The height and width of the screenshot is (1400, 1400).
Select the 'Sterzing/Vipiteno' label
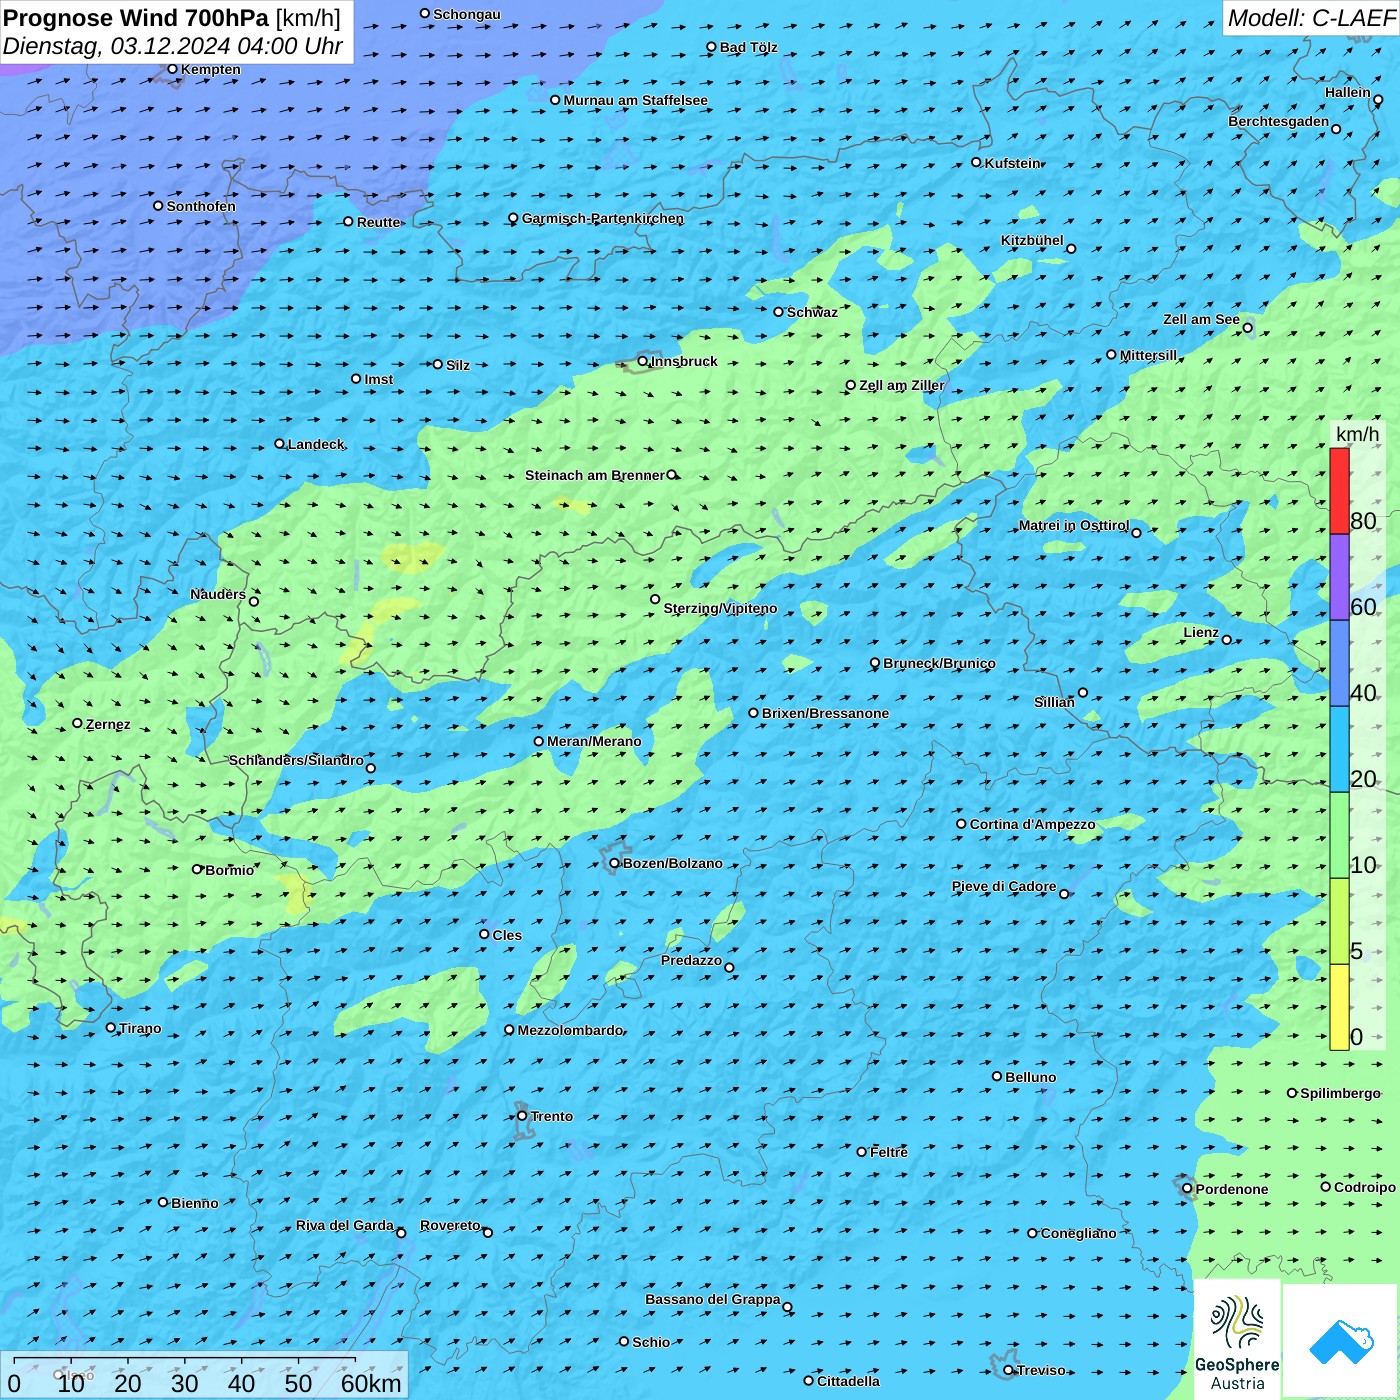pos(720,608)
